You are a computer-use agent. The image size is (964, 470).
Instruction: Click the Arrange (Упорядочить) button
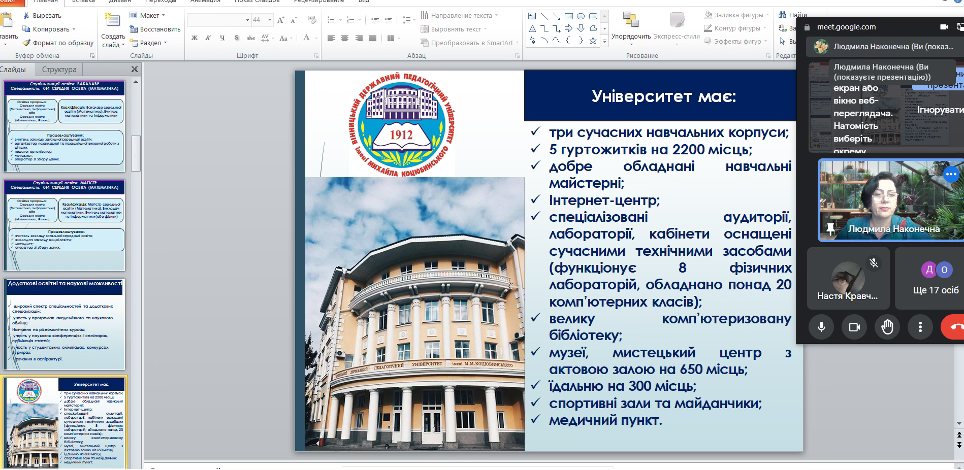tap(630, 26)
